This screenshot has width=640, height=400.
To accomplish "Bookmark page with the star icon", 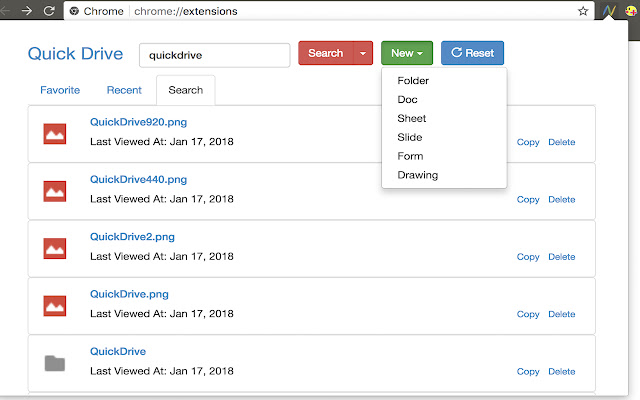I will click(x=583, y=11).
